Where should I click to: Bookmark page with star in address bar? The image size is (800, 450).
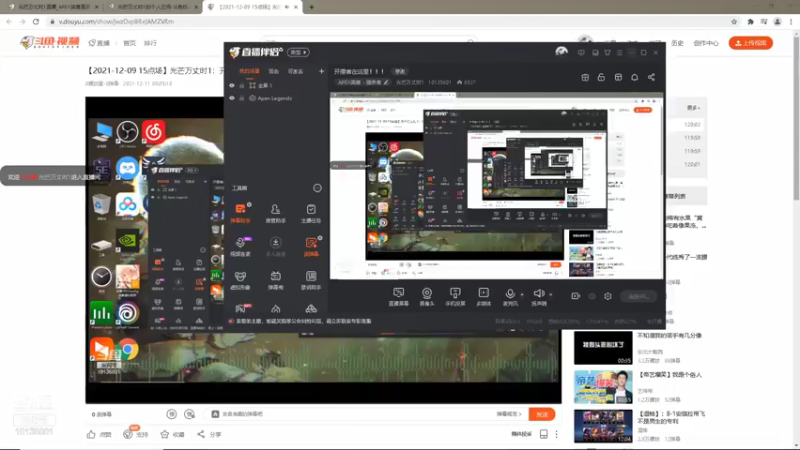tap(734, 21)
